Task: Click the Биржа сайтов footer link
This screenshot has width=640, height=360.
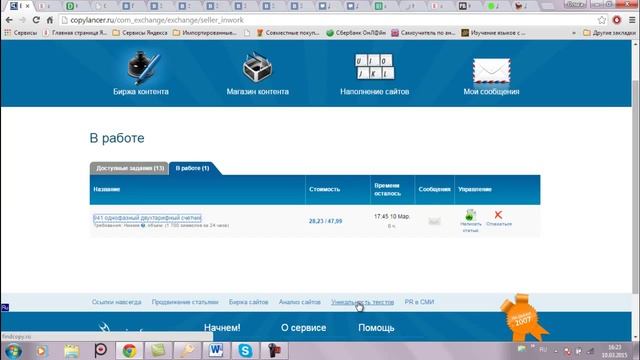Action: (249, 302)
